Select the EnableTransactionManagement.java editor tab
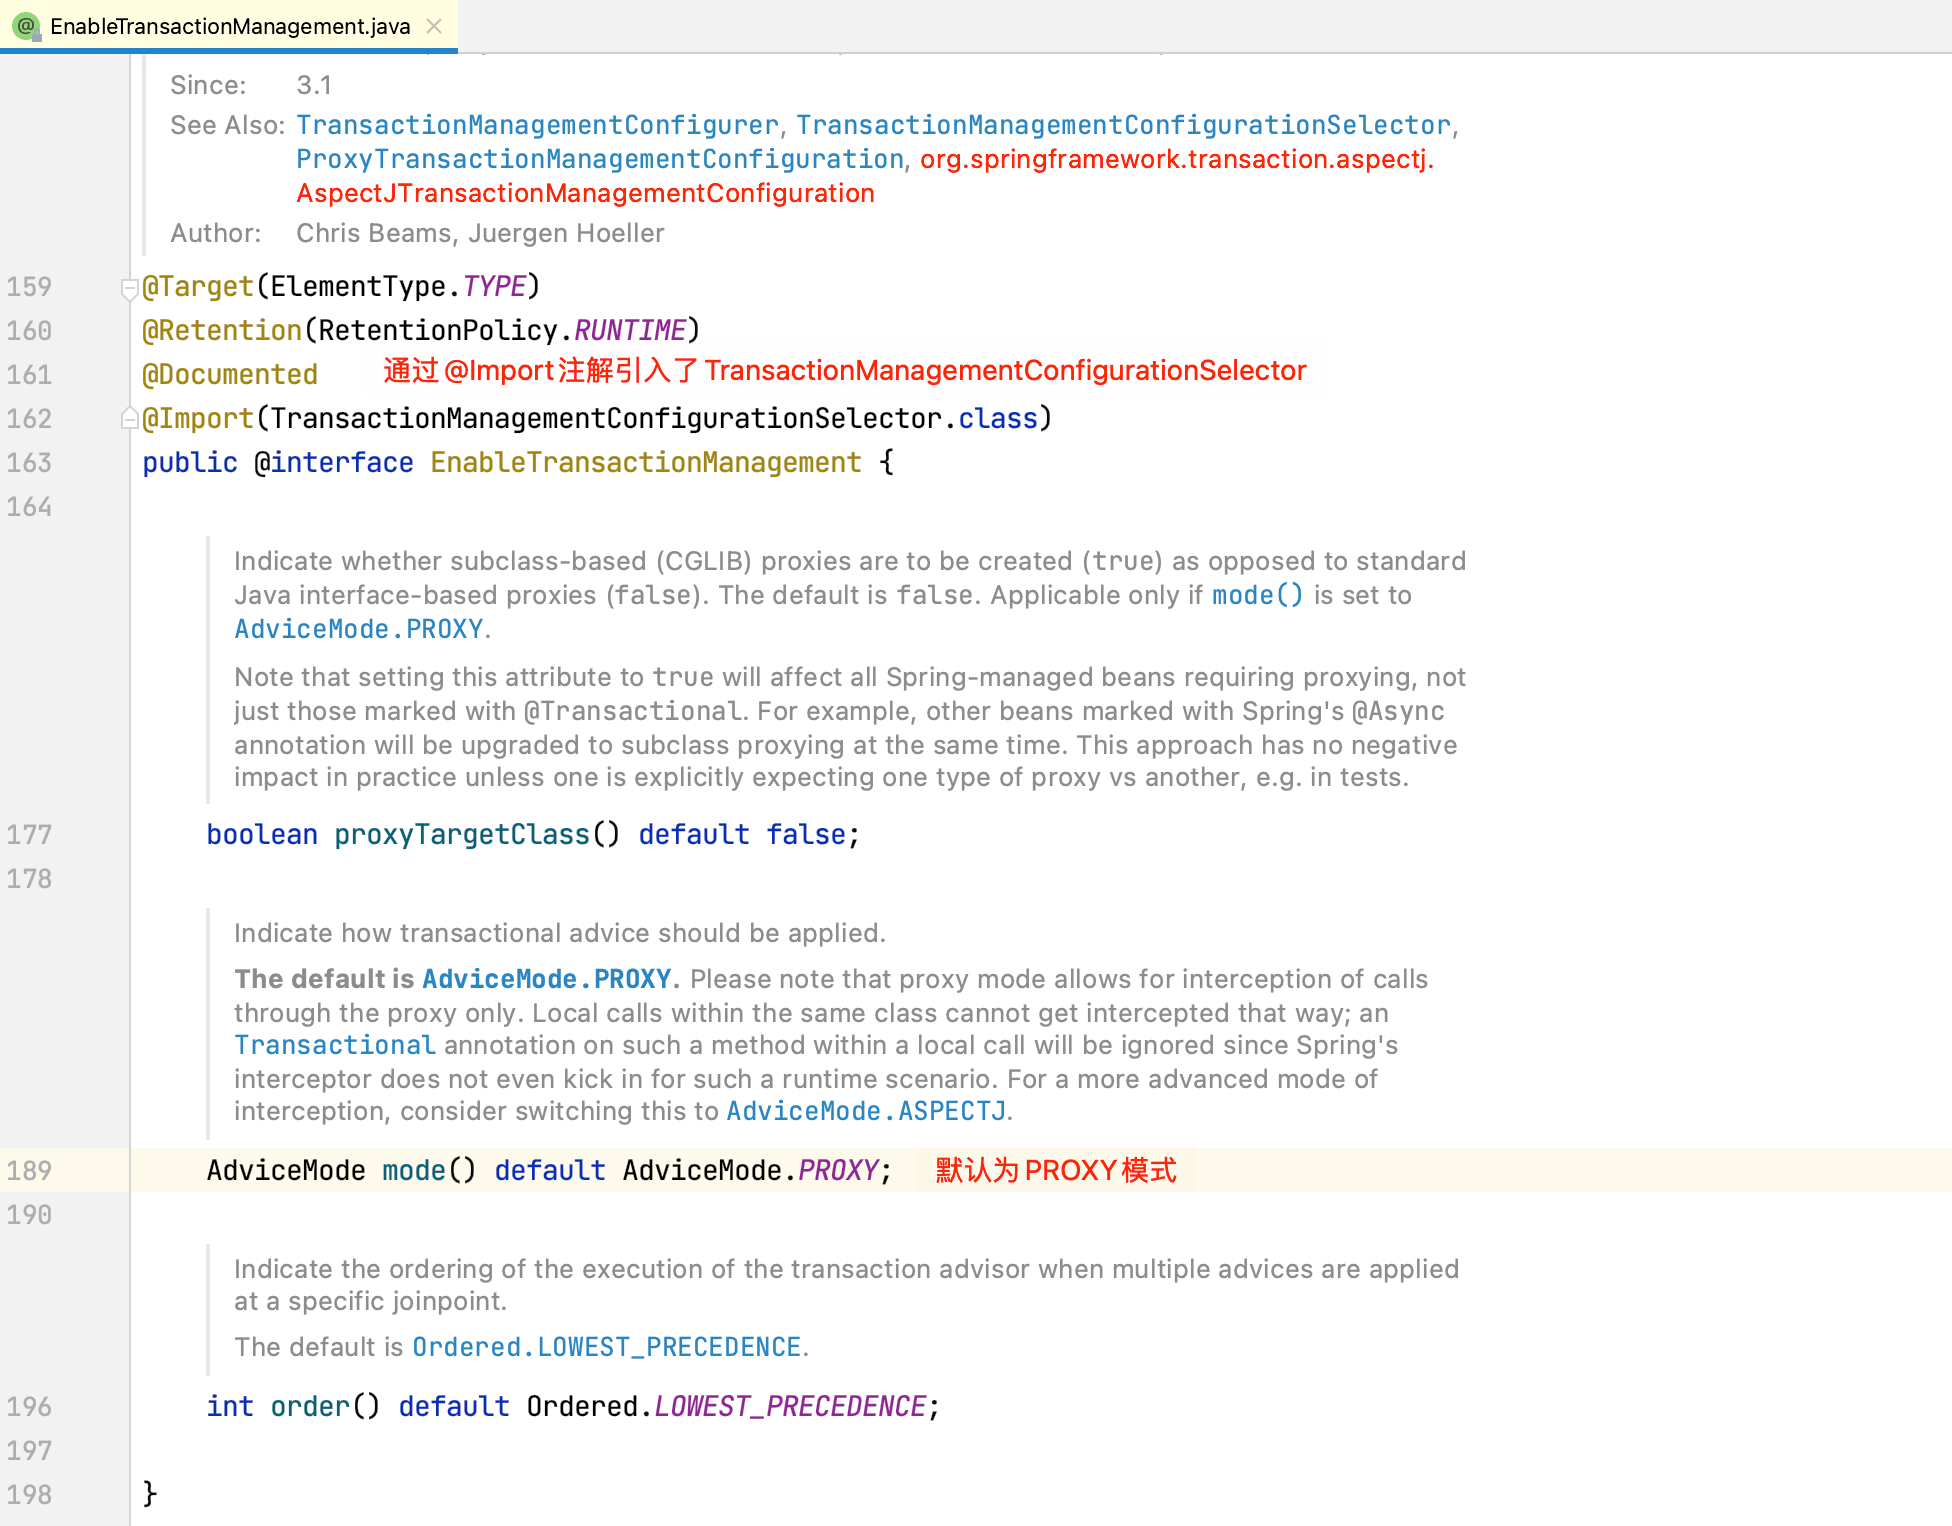 tap(229, 26)
